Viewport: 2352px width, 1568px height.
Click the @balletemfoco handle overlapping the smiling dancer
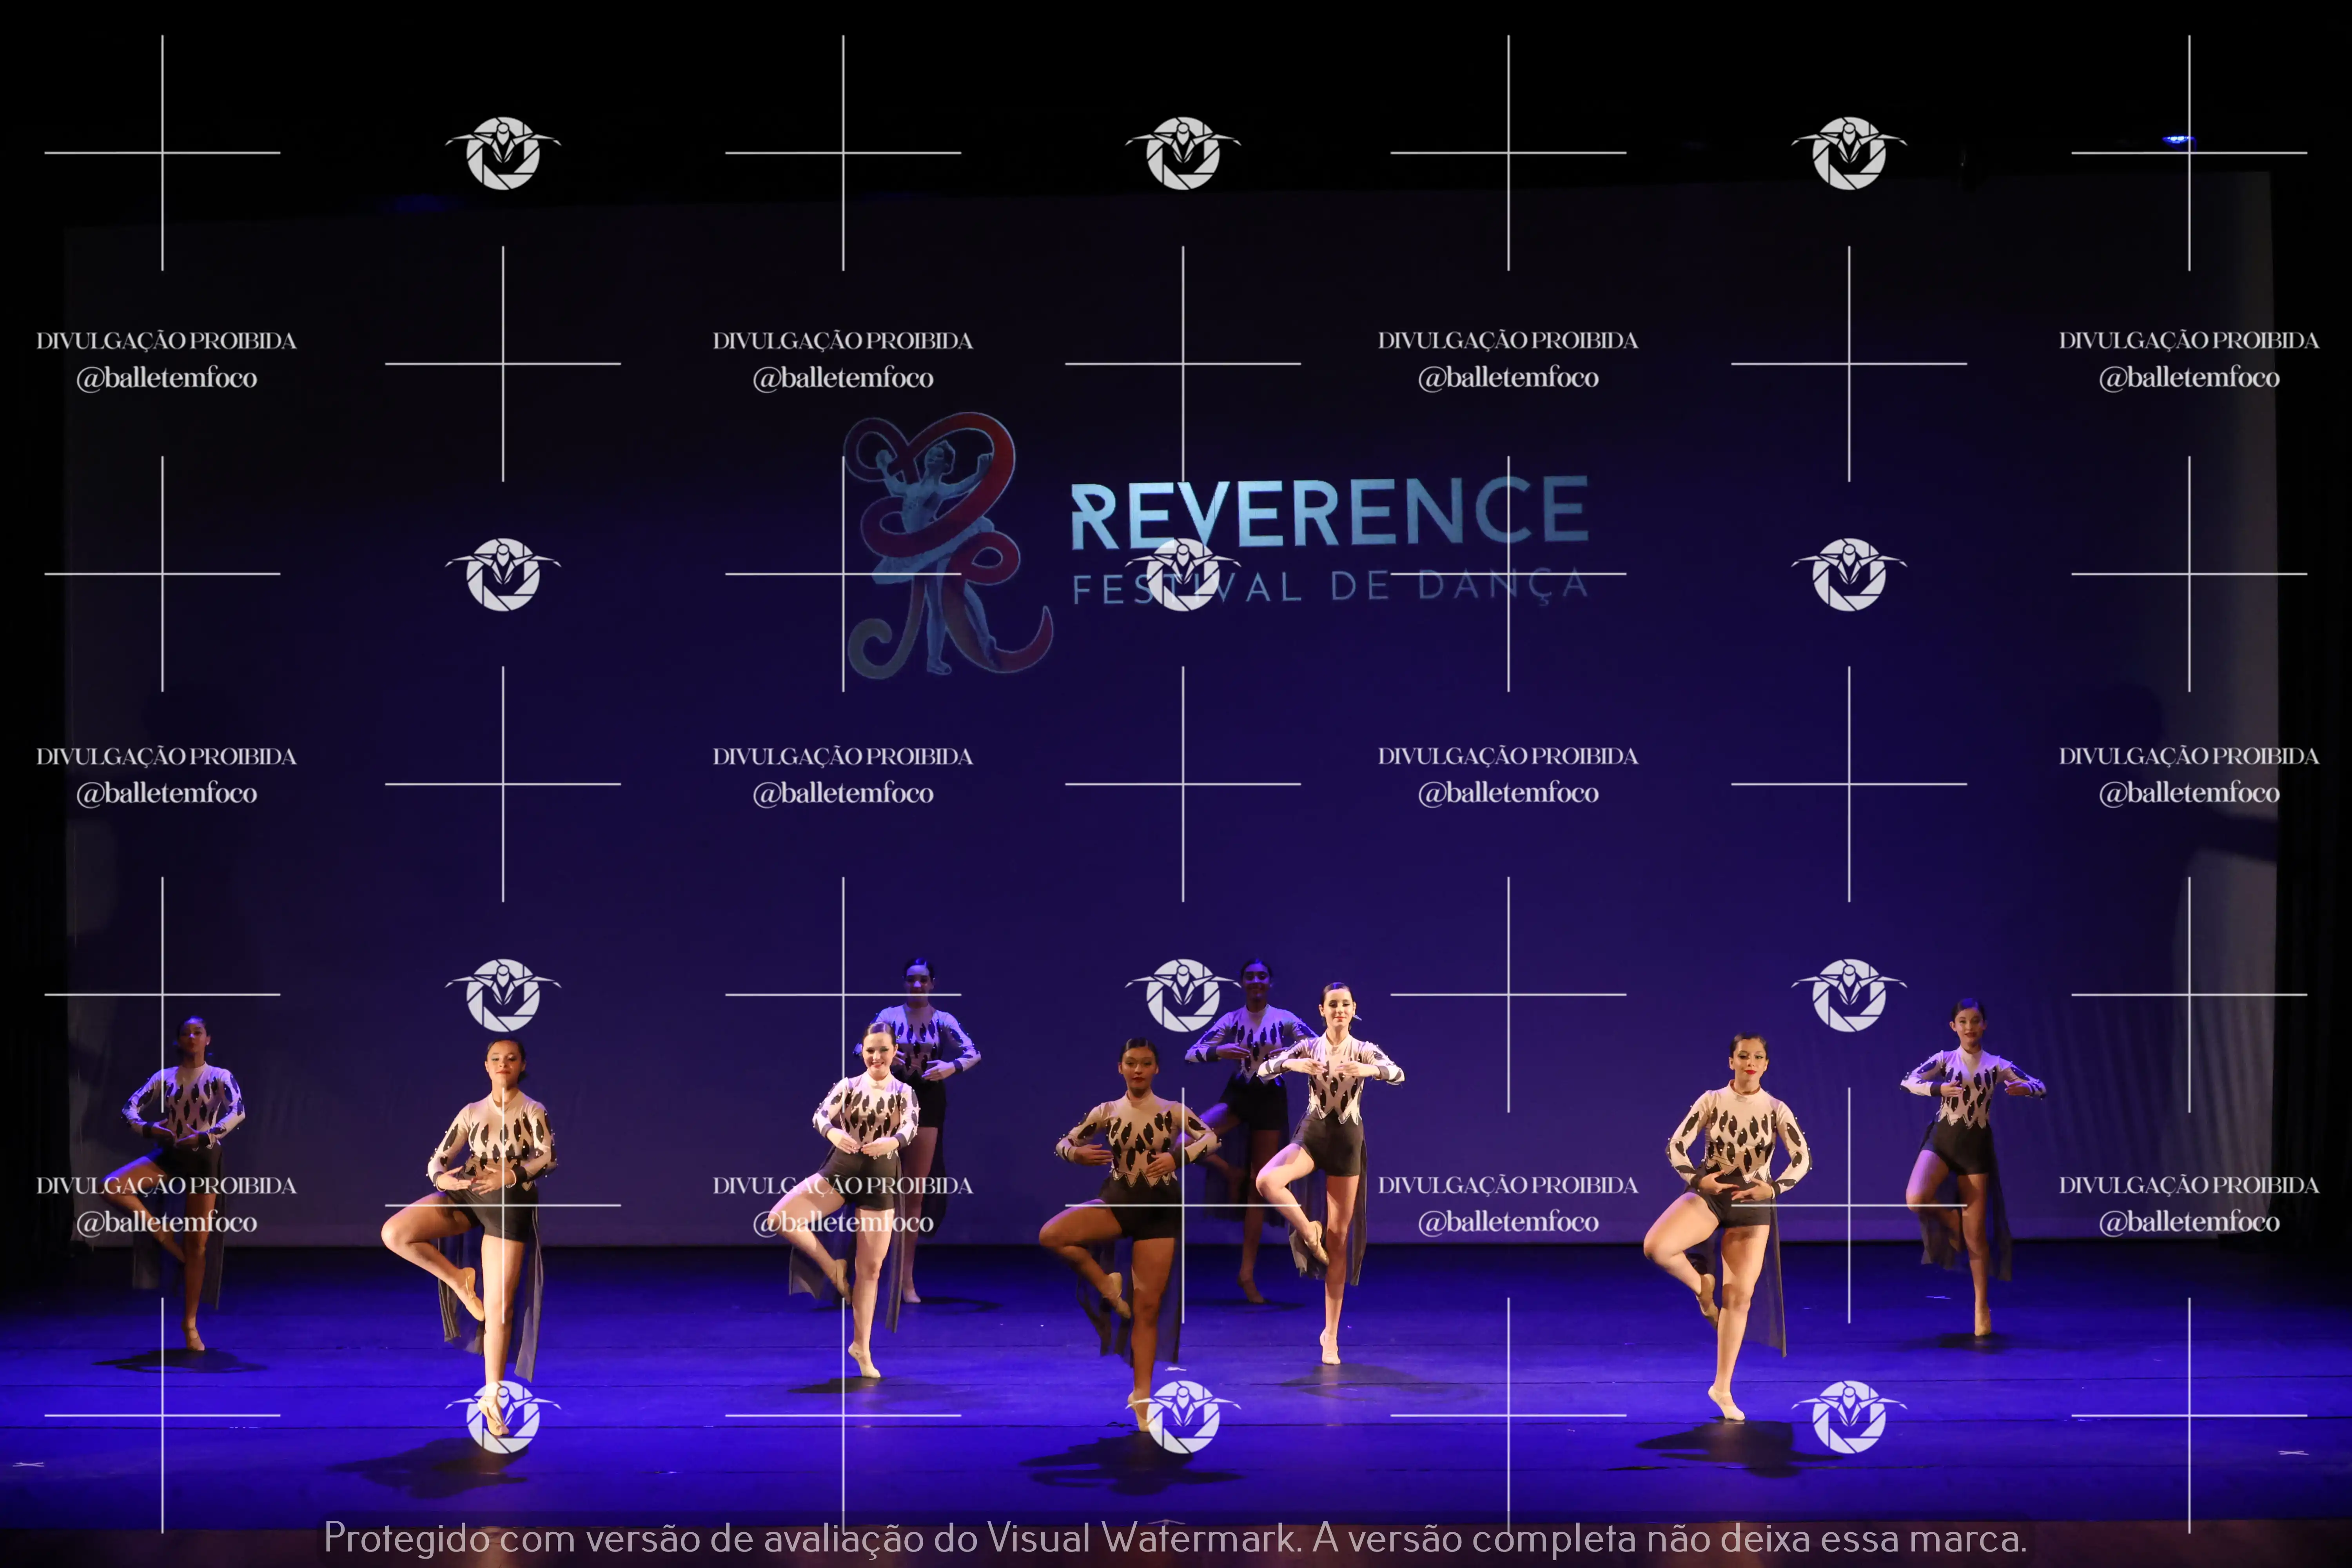pyautogui.click(x=843, y=1222)
